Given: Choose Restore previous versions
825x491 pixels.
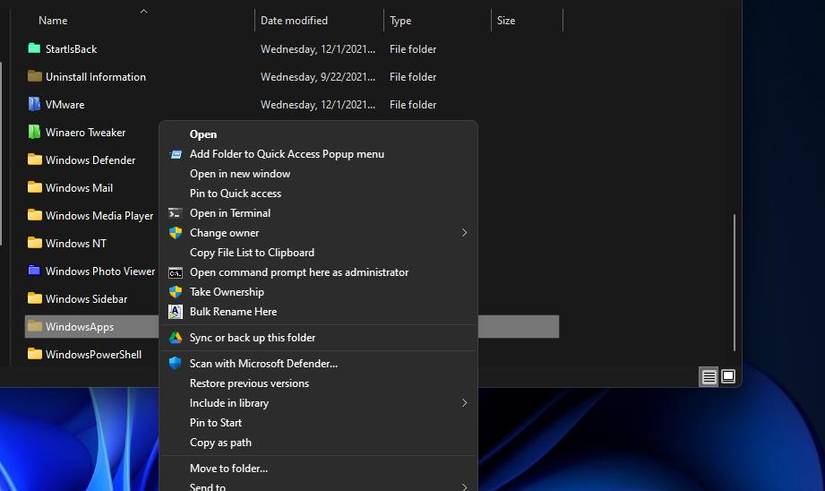Looking at the screenshot, I should click(249, 383).
